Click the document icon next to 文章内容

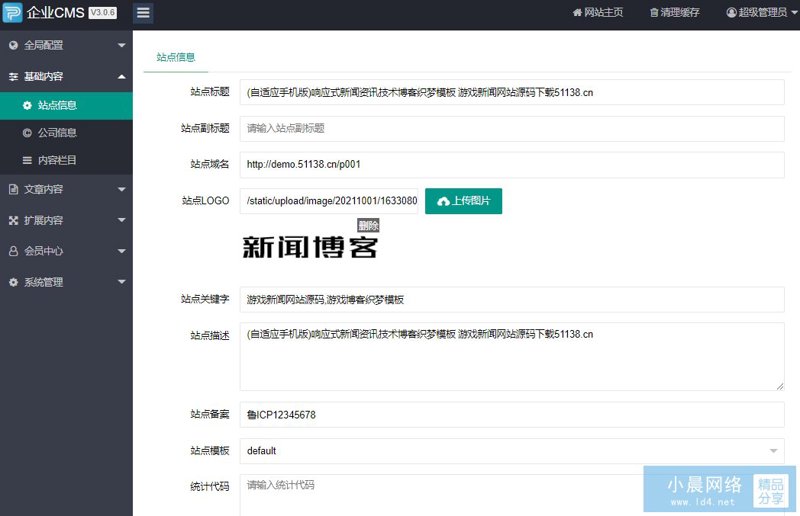point(13,189)
